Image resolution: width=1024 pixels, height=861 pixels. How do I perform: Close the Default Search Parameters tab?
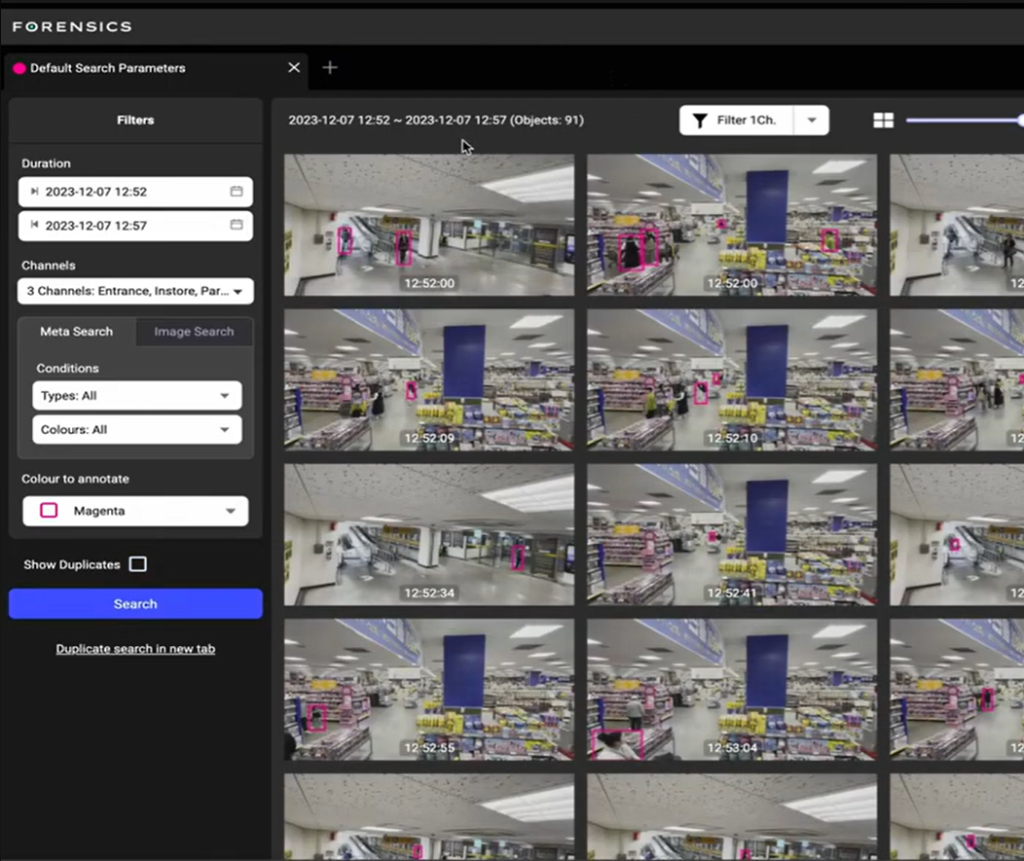[294, 68]
